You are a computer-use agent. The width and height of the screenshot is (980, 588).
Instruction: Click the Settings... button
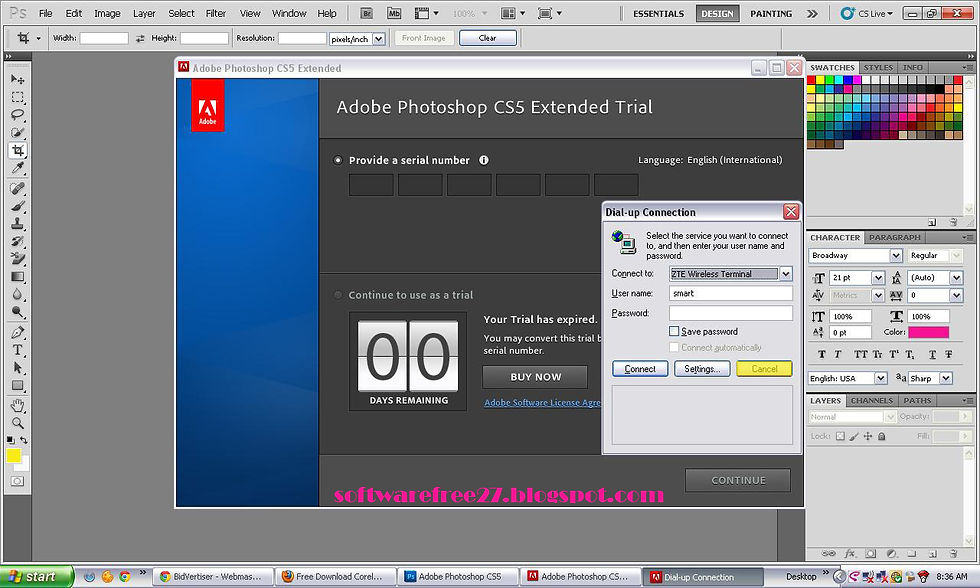702,369
